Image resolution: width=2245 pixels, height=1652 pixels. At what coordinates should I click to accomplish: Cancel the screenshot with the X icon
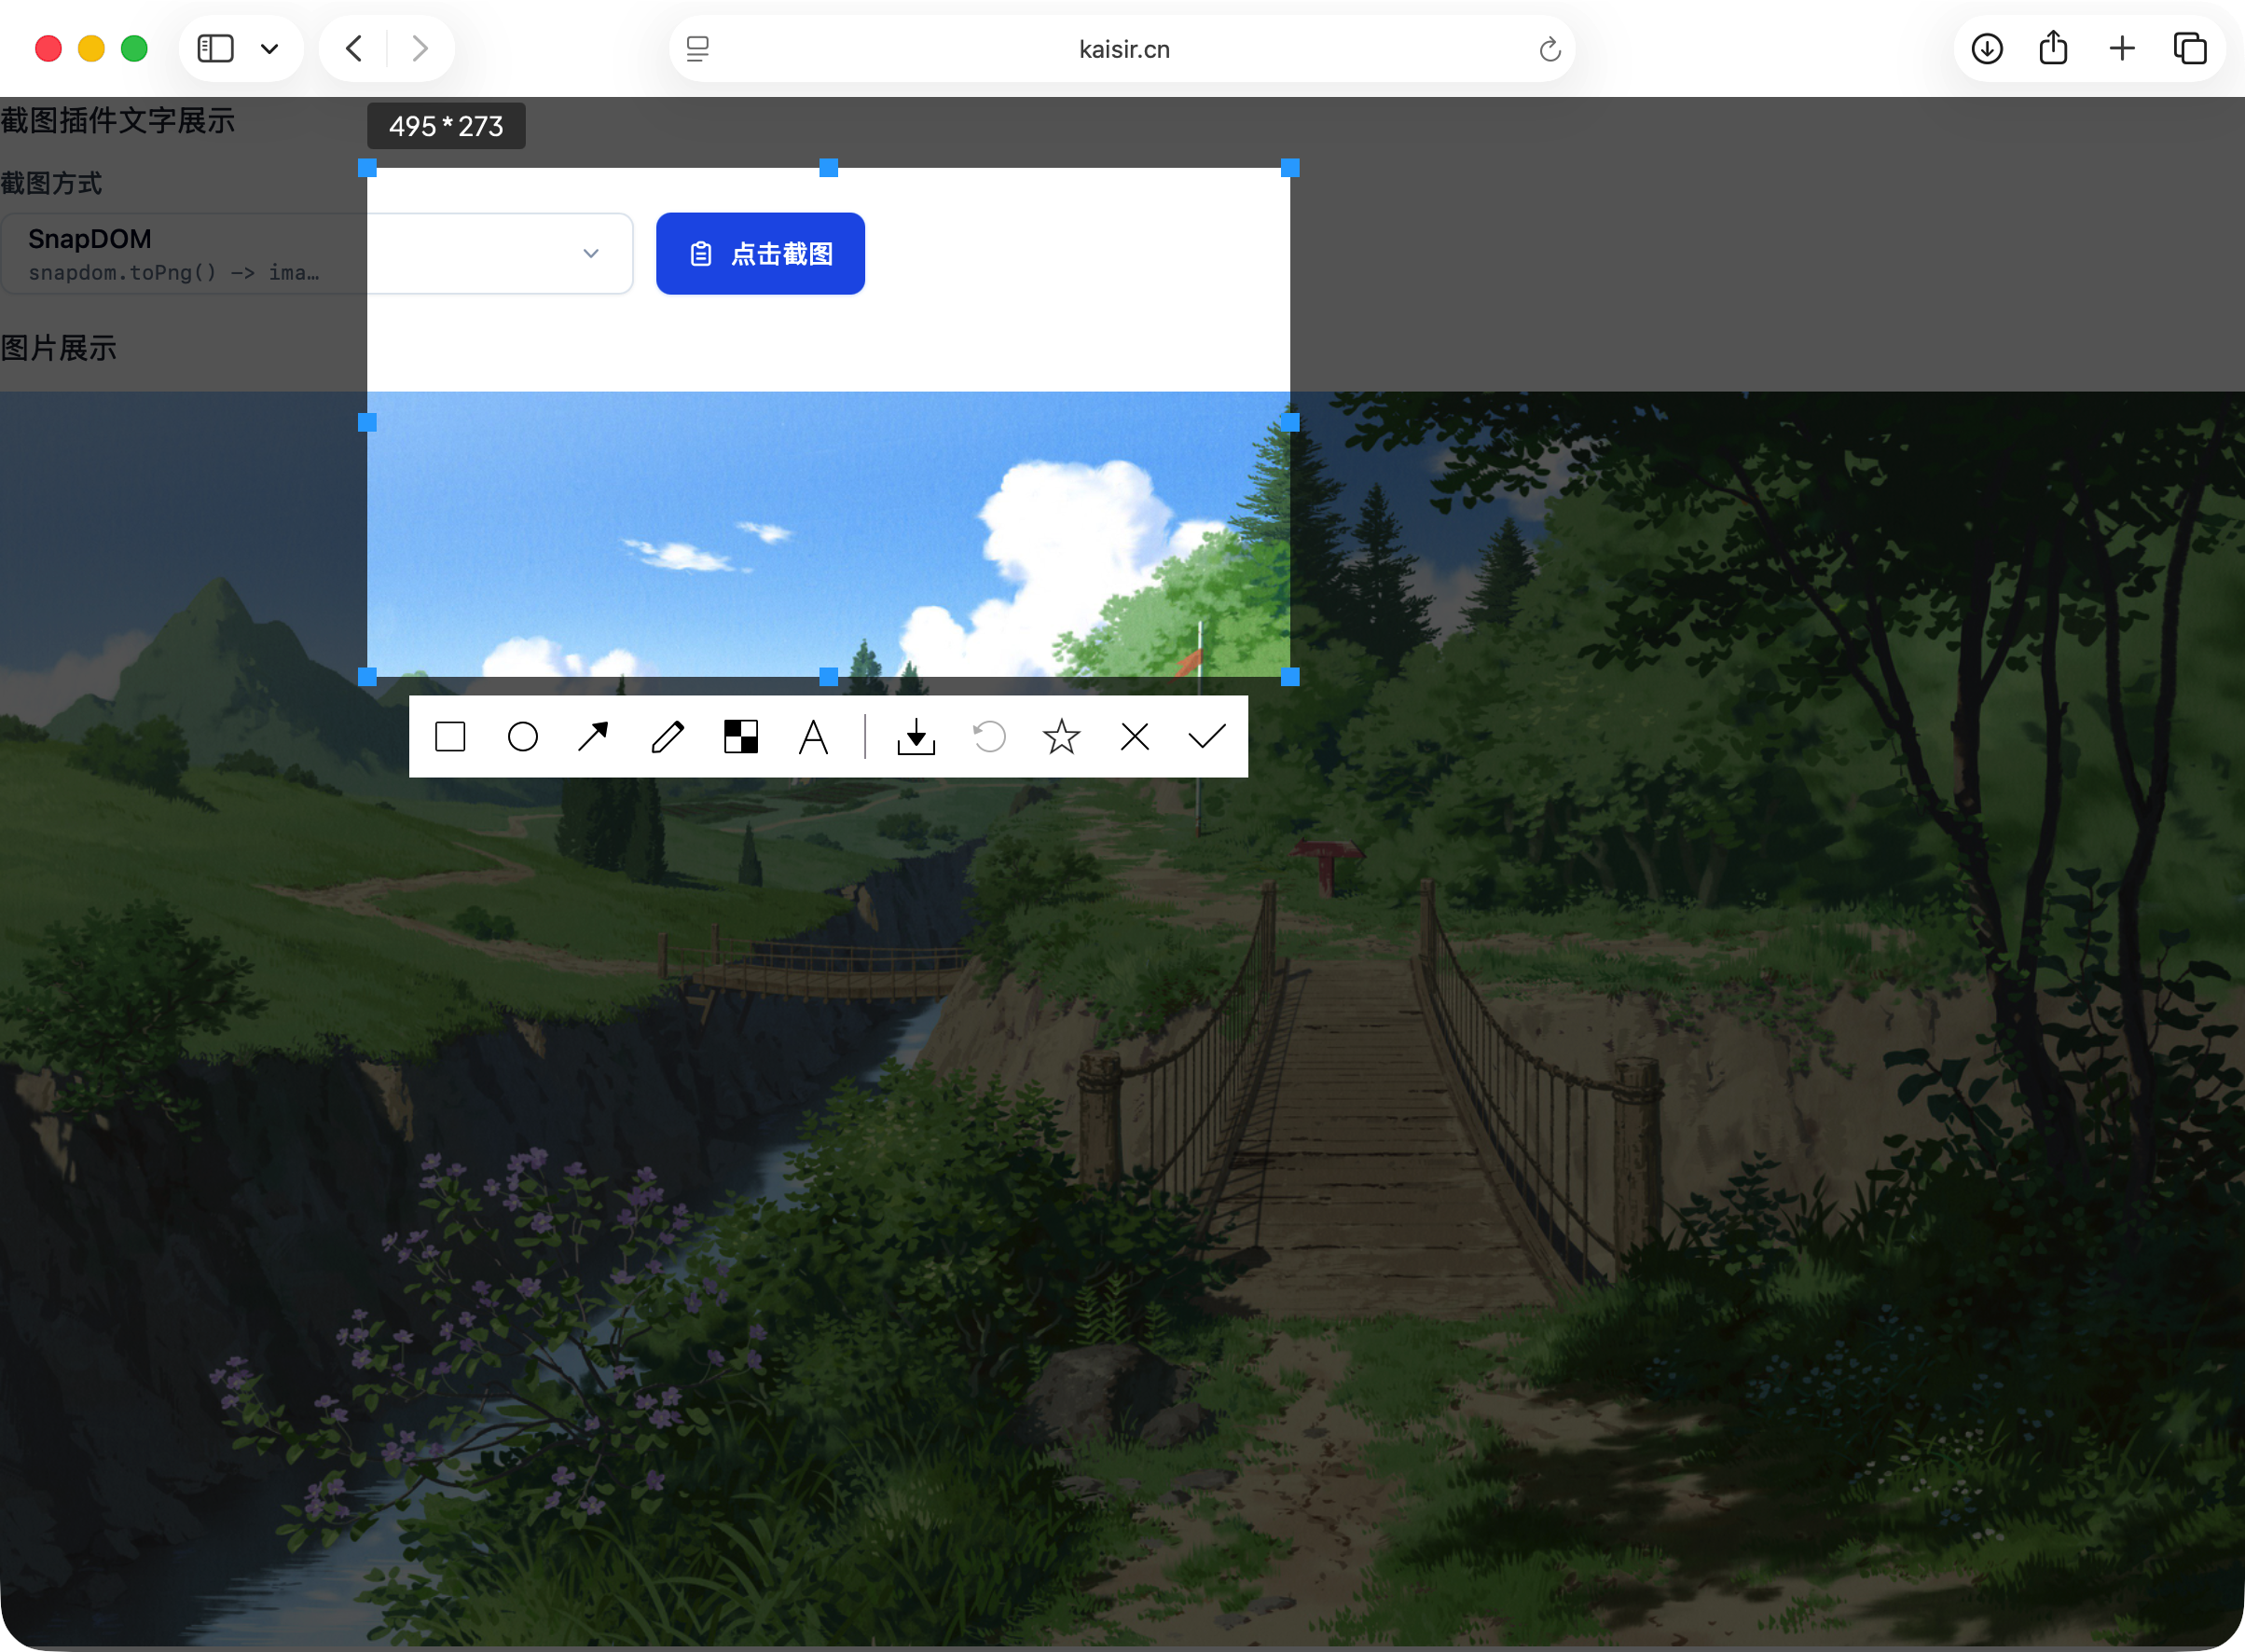[1135, 737]
